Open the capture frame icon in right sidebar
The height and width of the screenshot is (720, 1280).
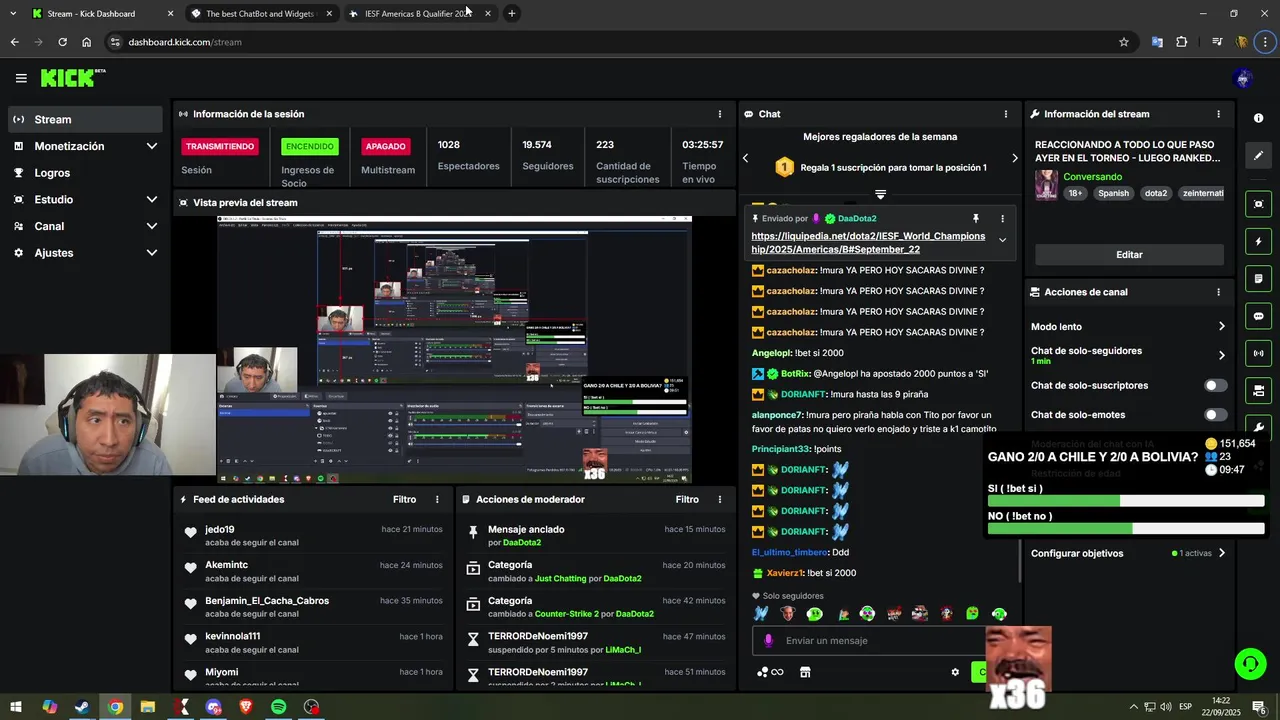(x=1258, y=204)
